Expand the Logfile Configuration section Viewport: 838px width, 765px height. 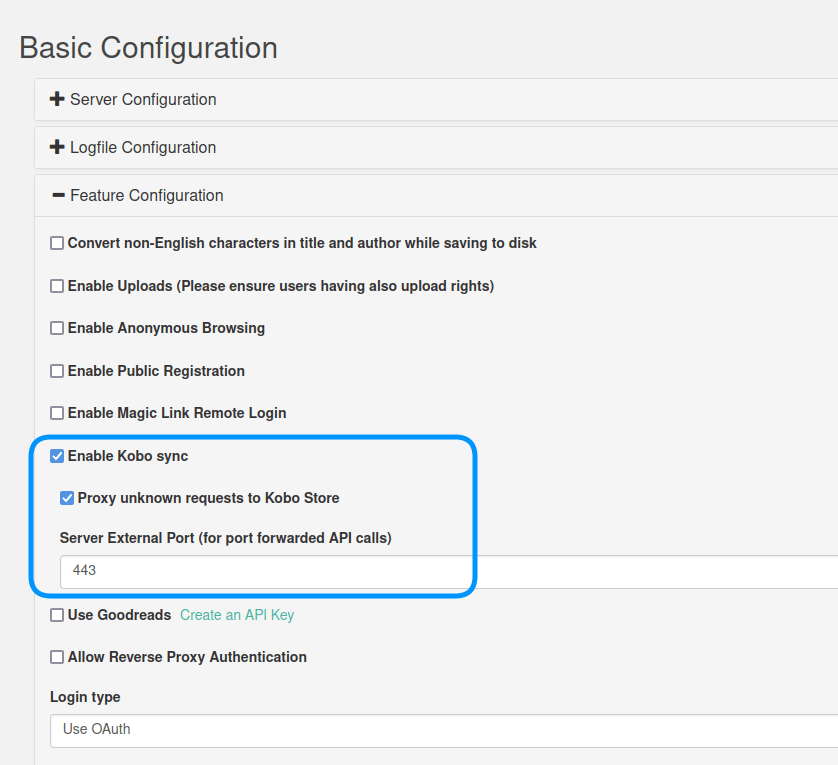click(x=143, y=148)
